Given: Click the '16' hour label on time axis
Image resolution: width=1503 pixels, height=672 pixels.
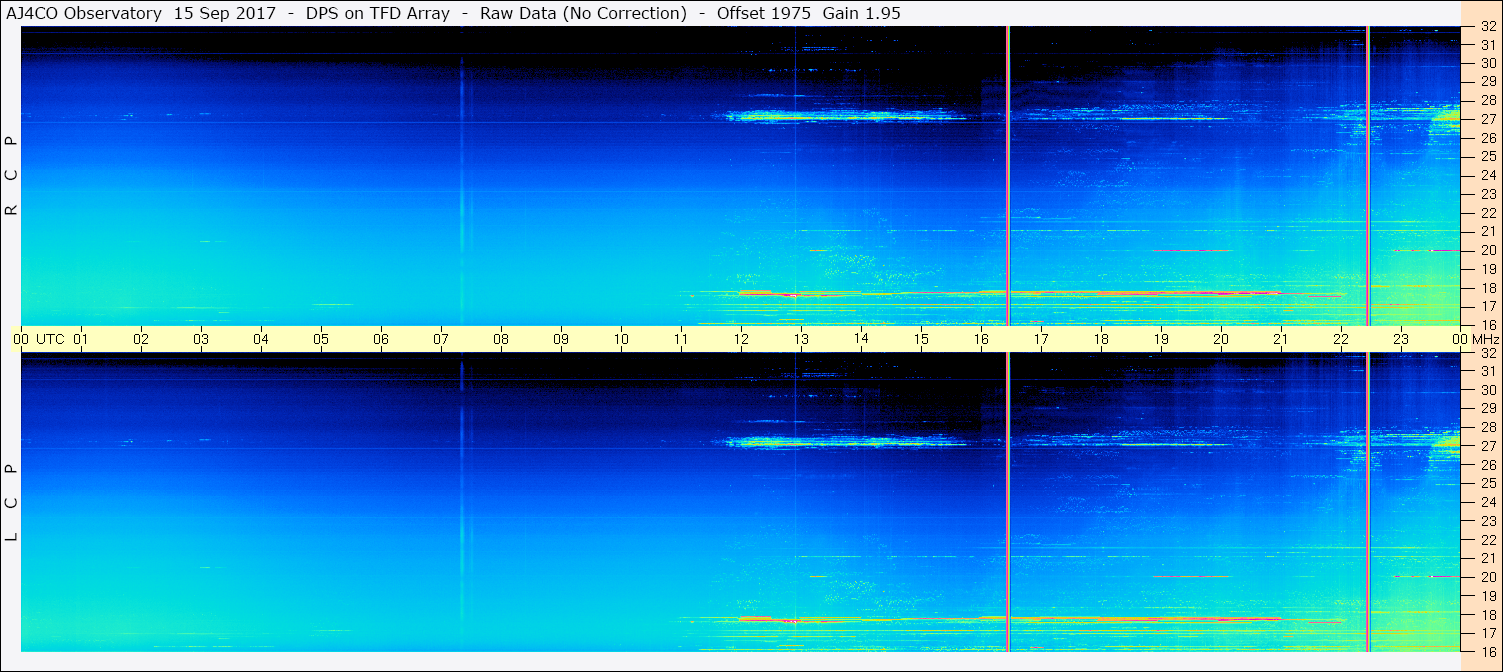Looking at the screenshot, I should 981,339.
